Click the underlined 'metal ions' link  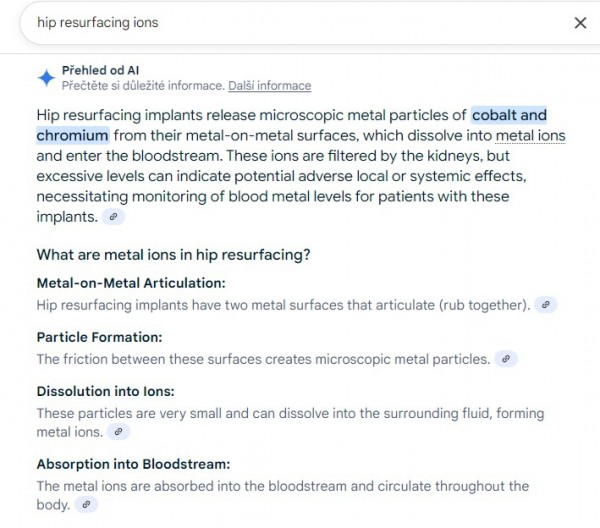(530, 136)
